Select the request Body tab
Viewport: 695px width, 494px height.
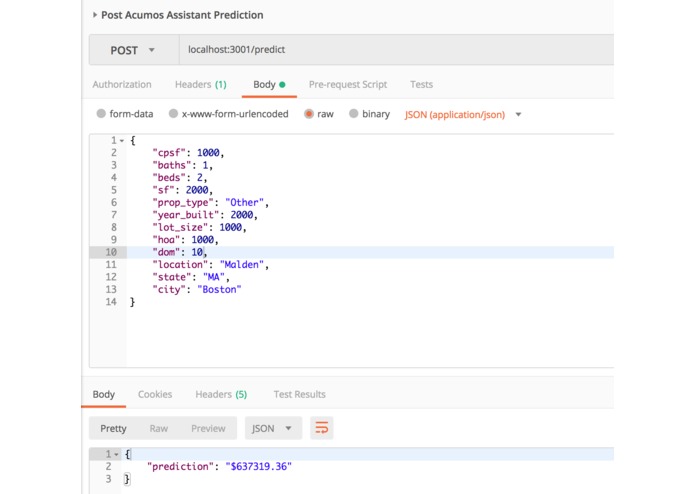coord(269,84)
